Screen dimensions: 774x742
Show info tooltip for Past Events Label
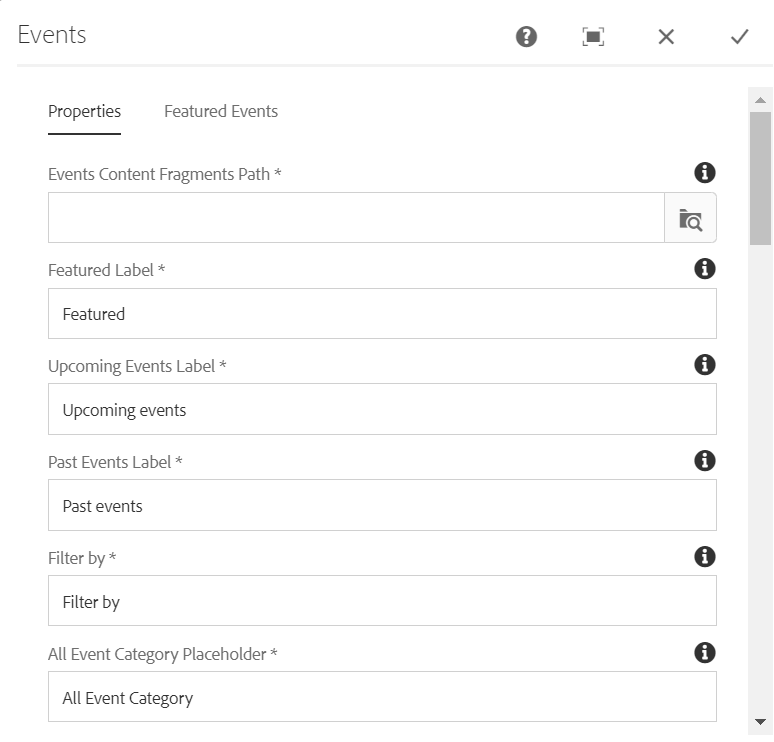(705, 461)
